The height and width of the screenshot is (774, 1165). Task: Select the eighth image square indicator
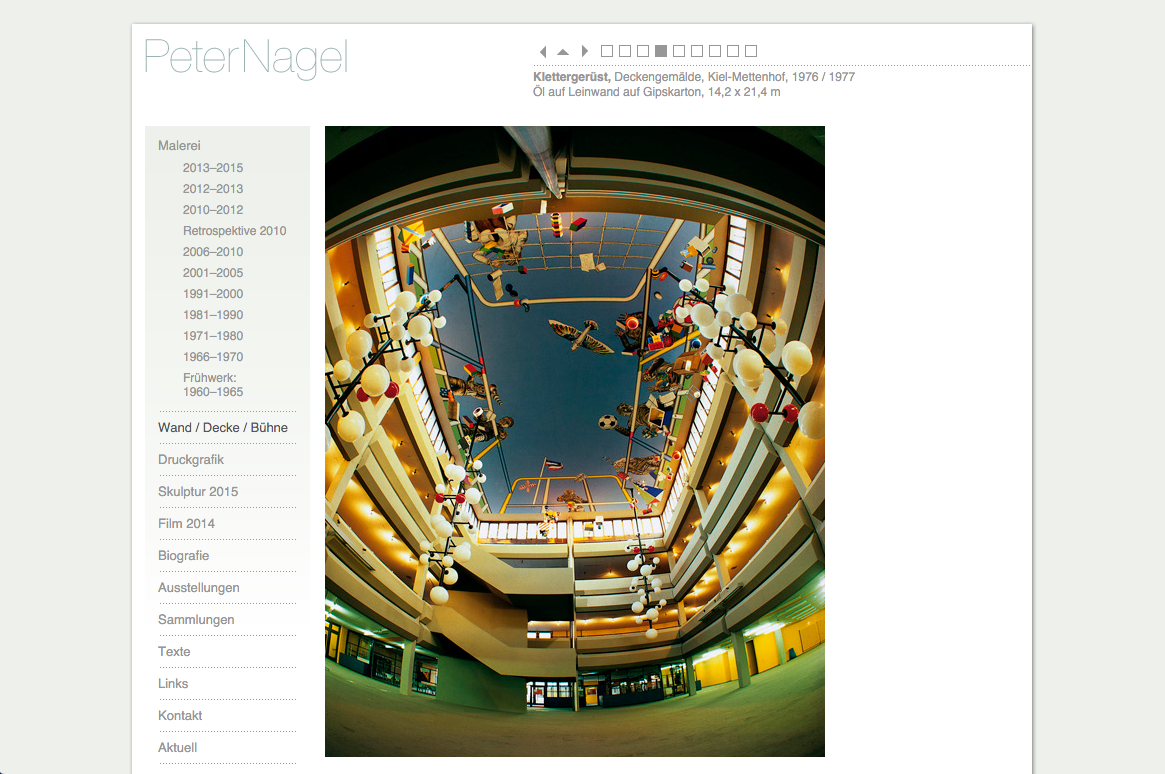[733, 51]
